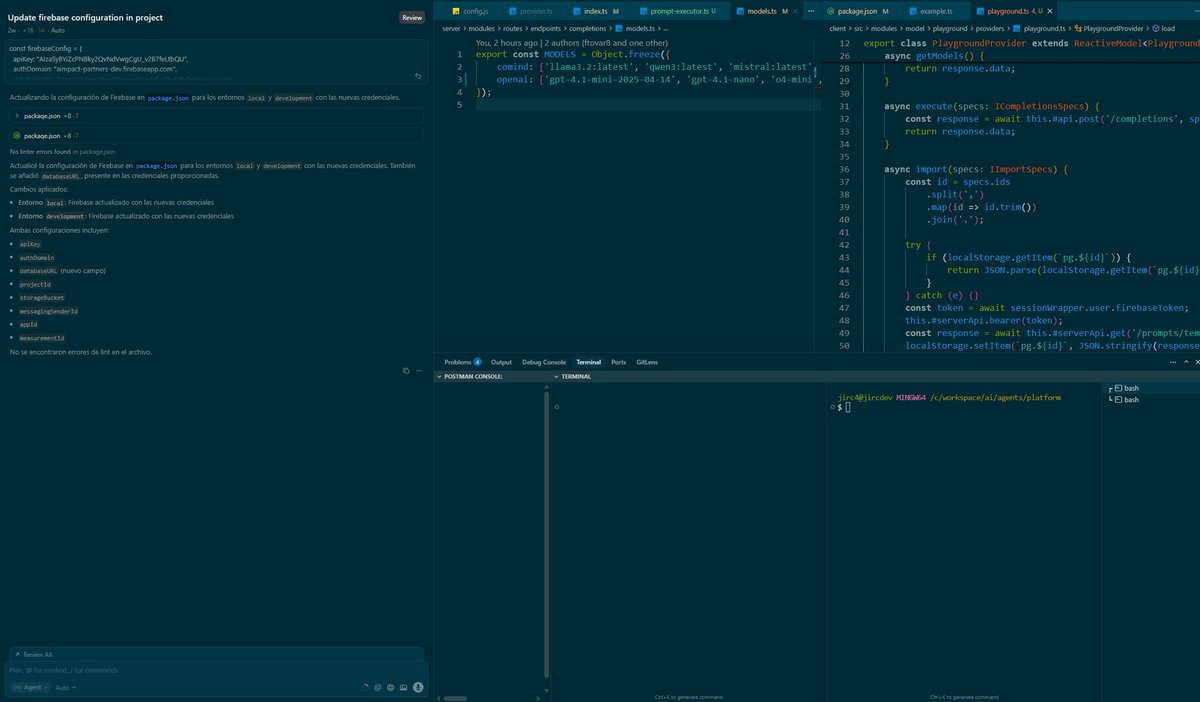Open more actions ellipsis of left editor group
The width and height of the screenshot is (1200, 702).
click(x=813, y=10)
